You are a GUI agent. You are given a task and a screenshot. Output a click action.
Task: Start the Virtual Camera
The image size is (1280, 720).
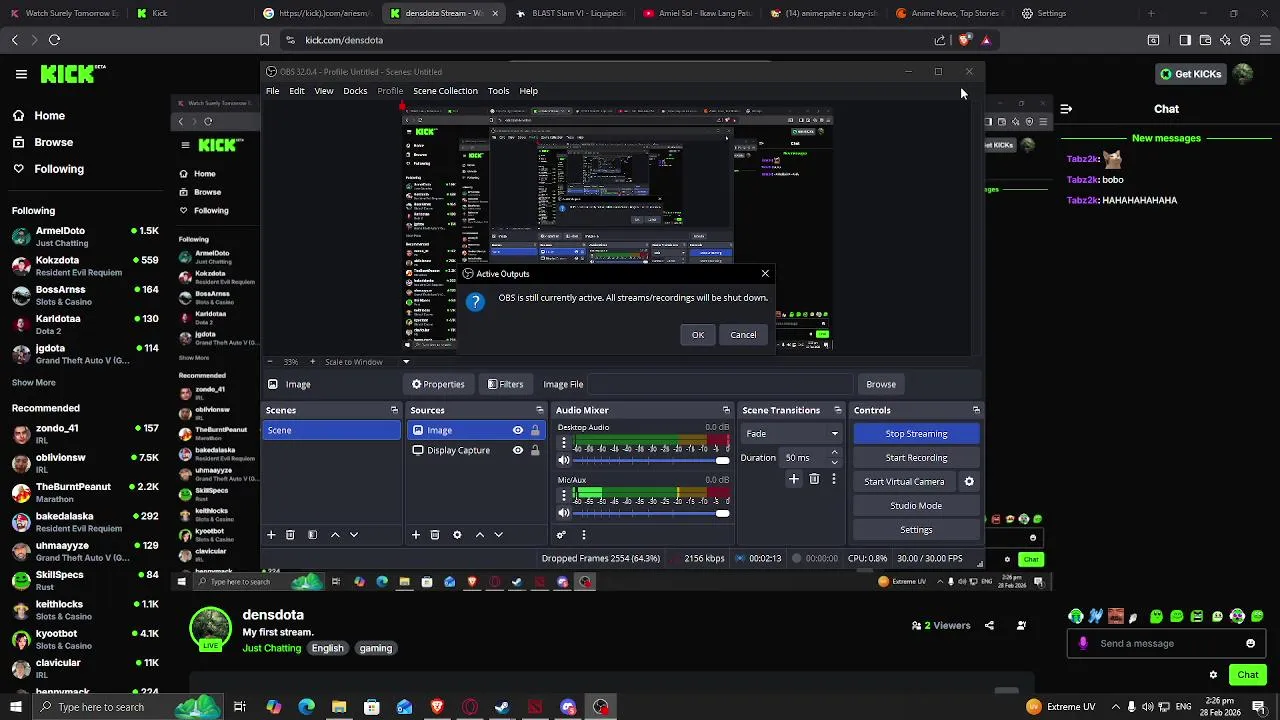[x=904, y=482]
